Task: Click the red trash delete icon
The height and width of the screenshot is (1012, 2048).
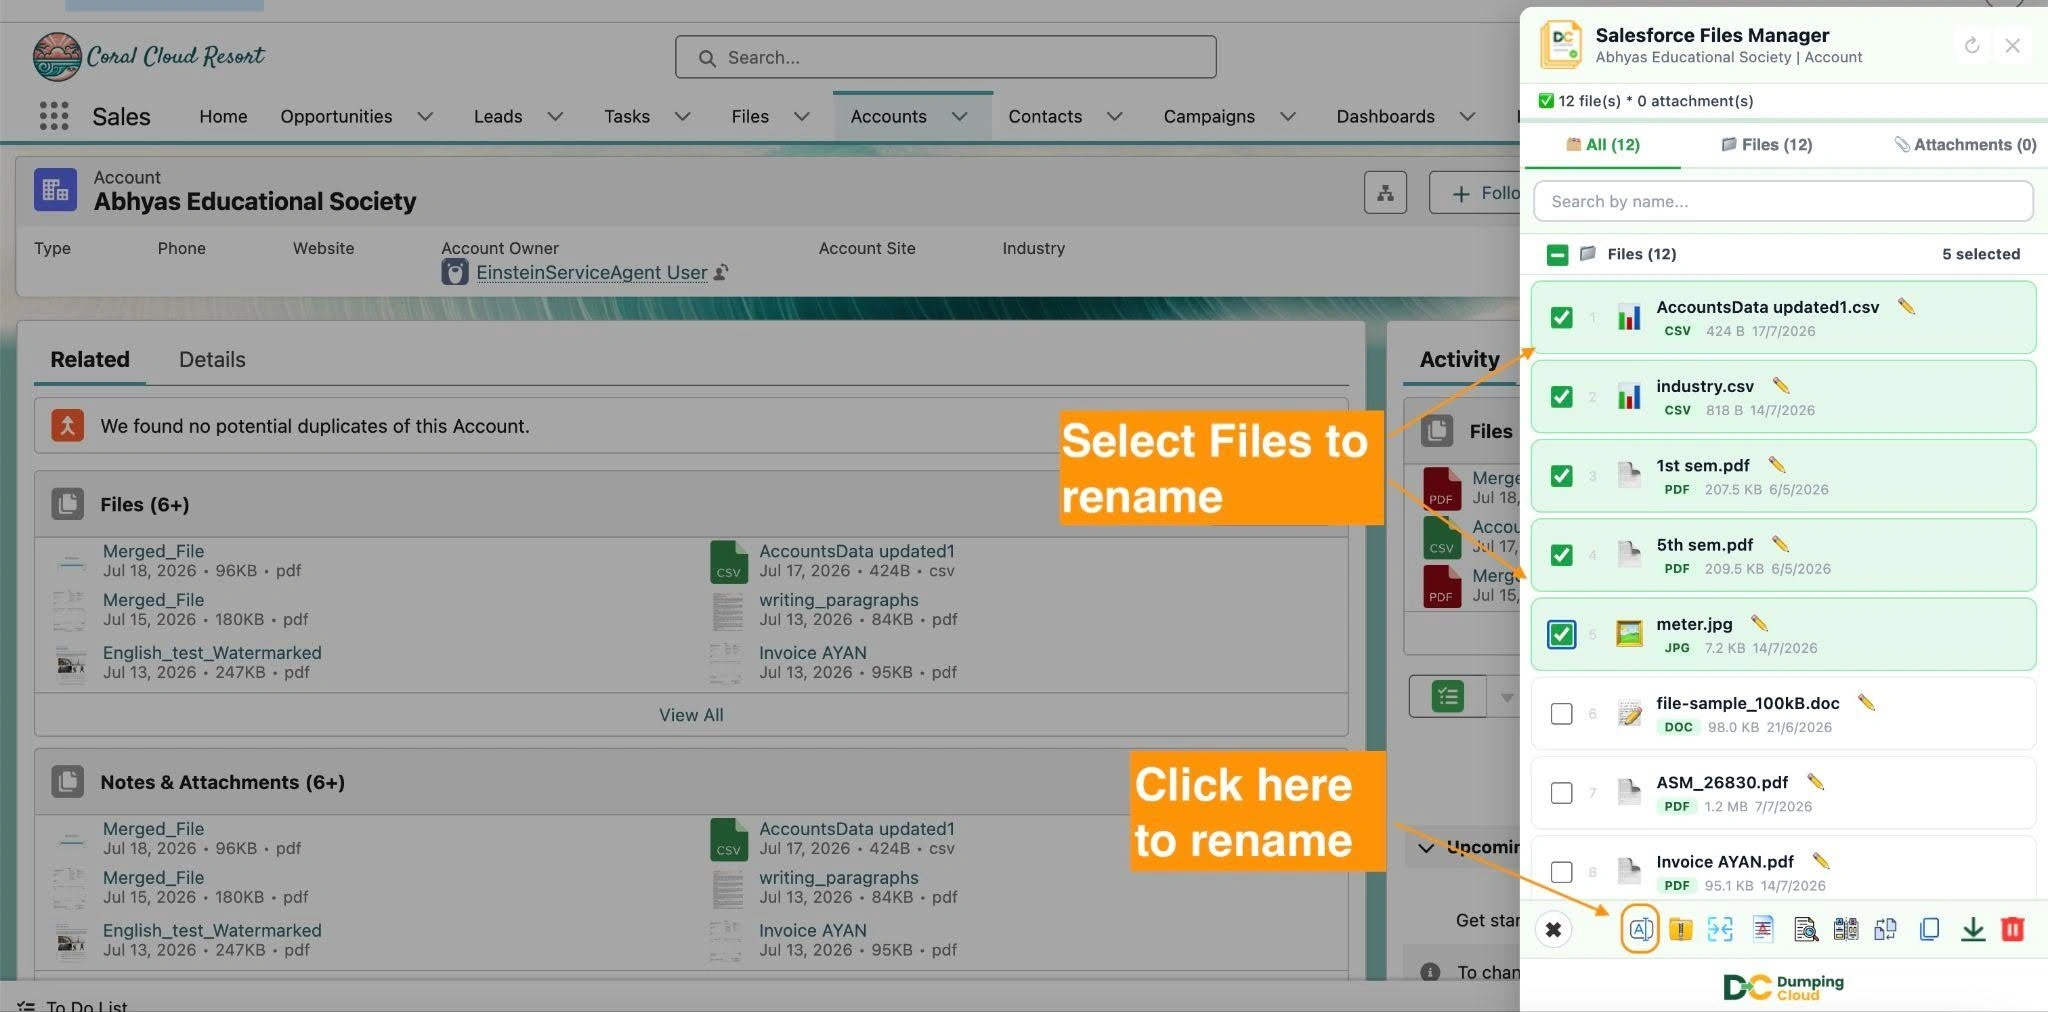Action: coord(2013,929)
